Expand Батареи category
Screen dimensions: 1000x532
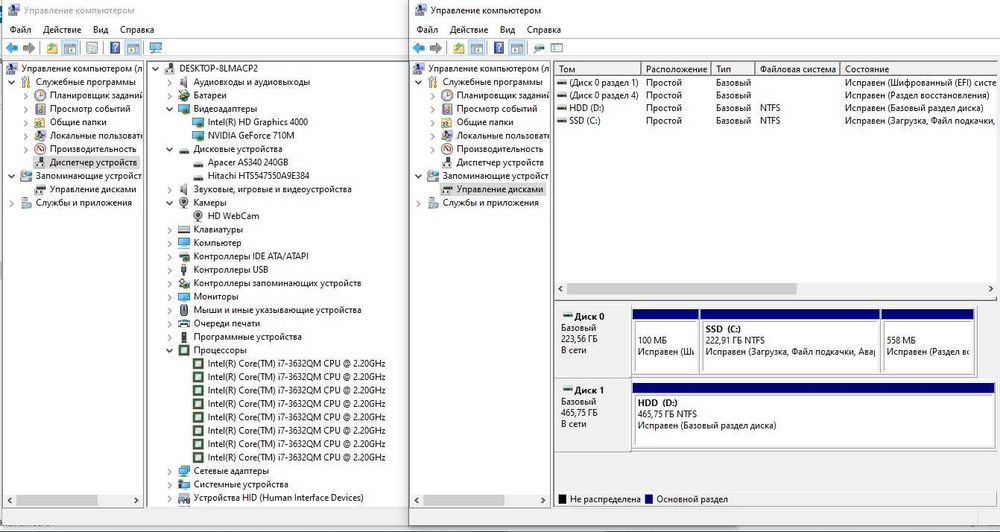pos(170,96)
